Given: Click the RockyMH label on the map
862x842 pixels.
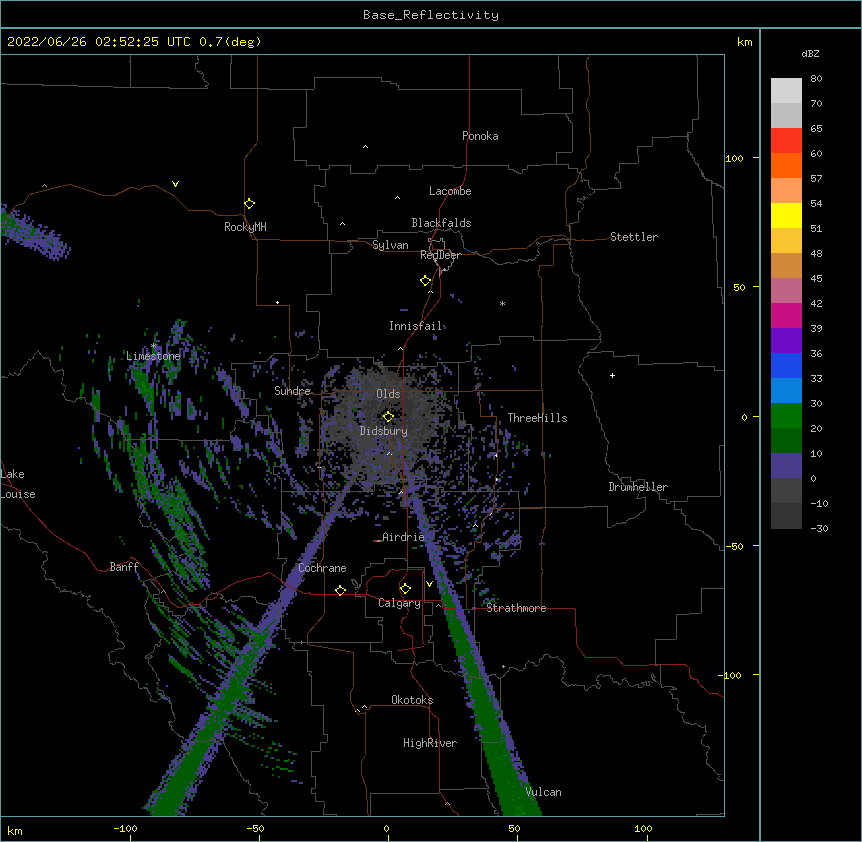Looking at the screenshot, I should click(245, 227).
